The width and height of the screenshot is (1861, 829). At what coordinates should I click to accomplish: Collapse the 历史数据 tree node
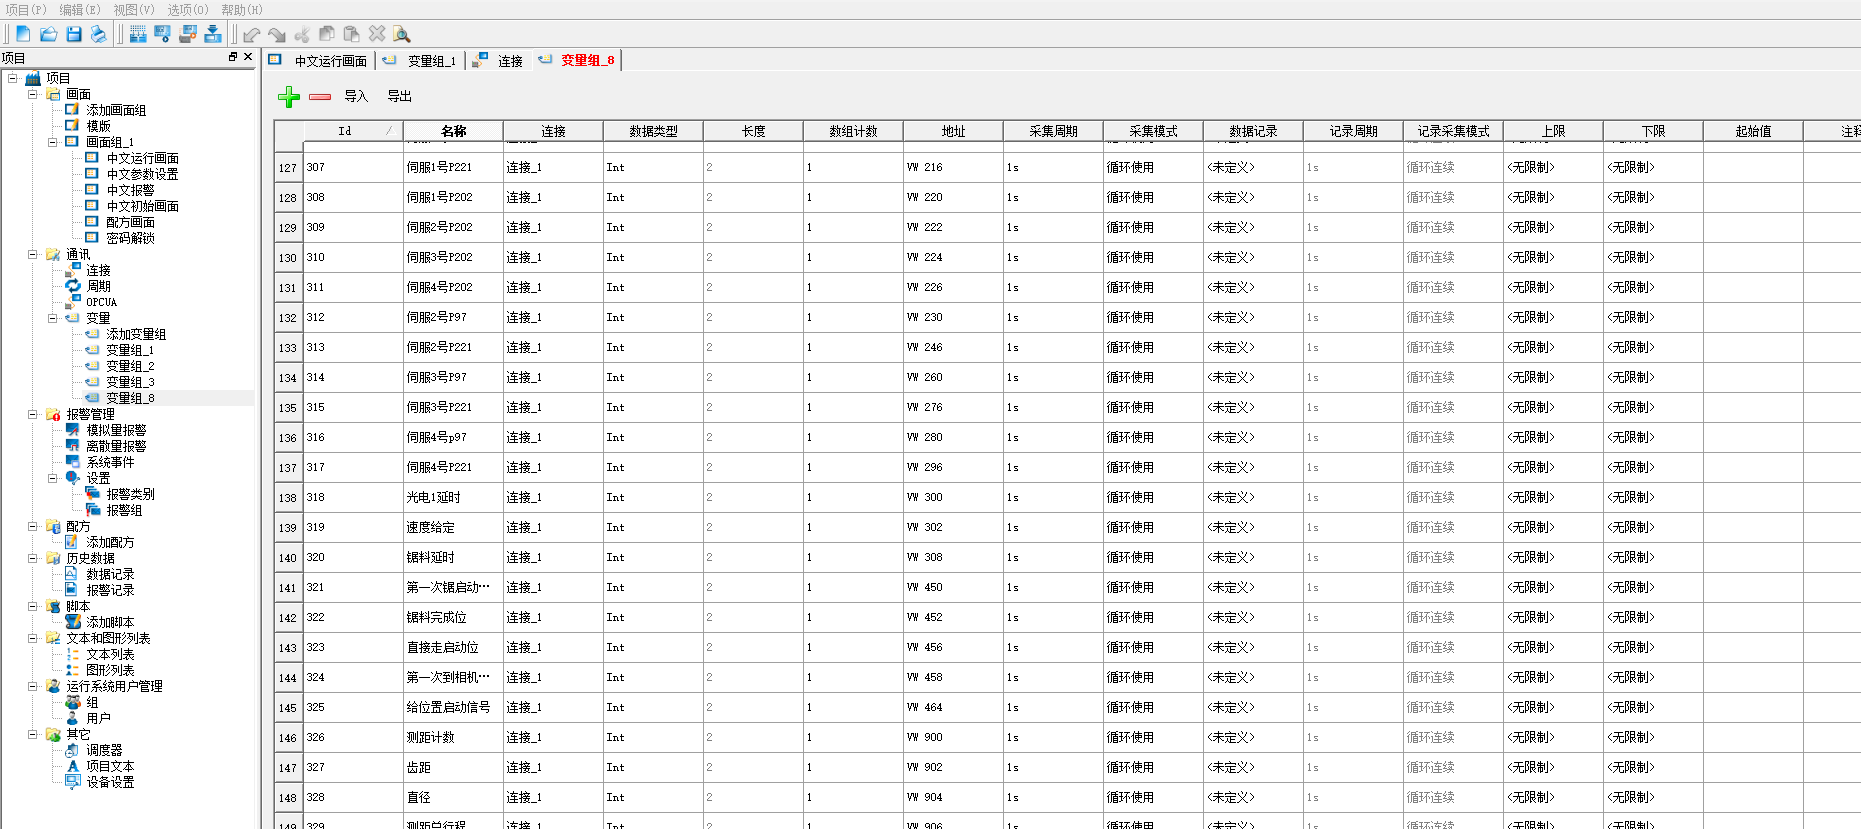pyautogui.click(x=33, y=558)
